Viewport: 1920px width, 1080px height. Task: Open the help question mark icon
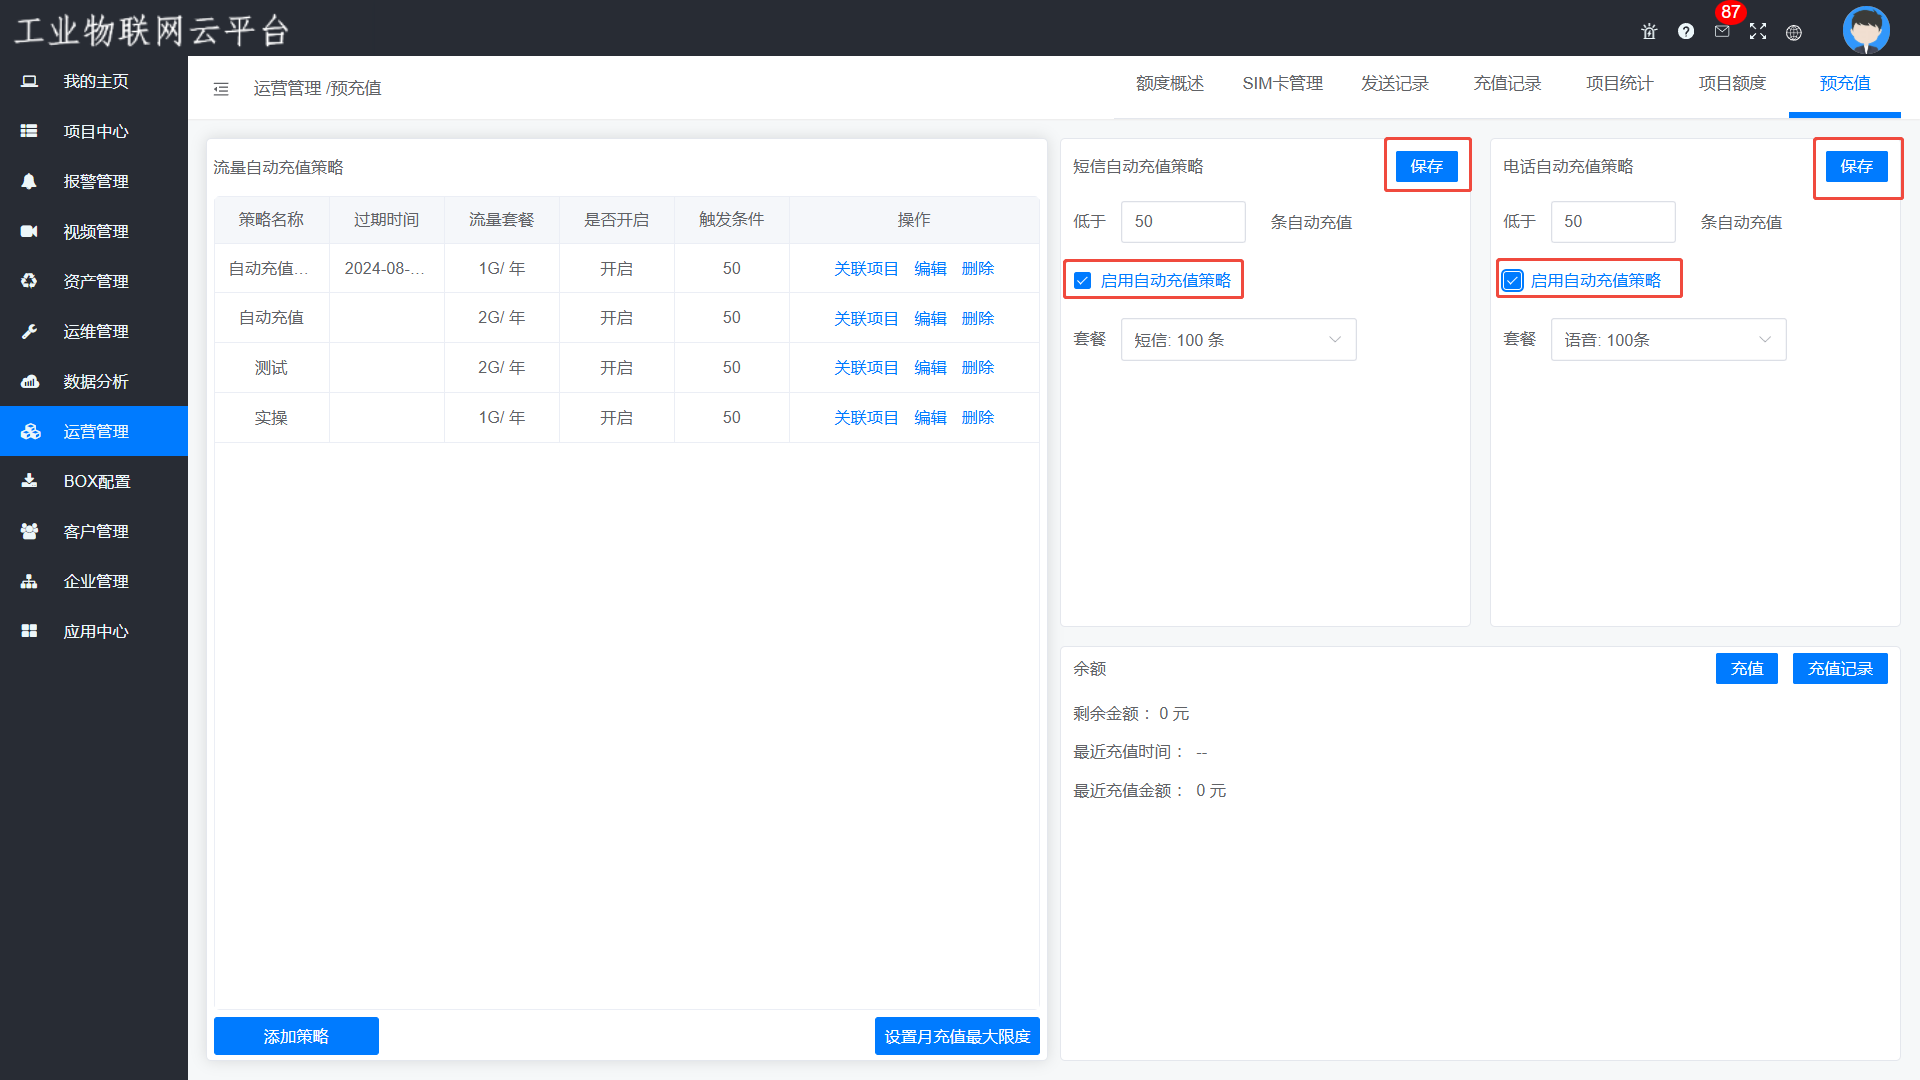[x=1686, y=32]
